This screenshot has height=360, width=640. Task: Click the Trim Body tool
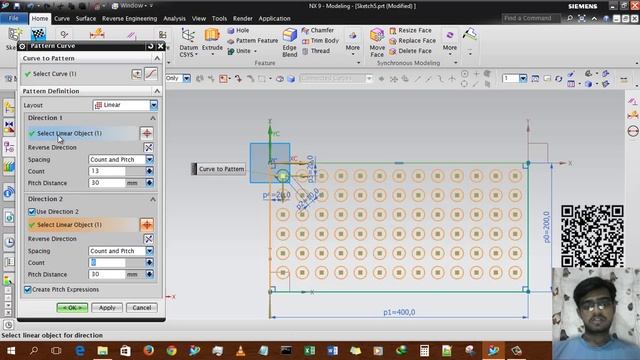coord(320,40)
